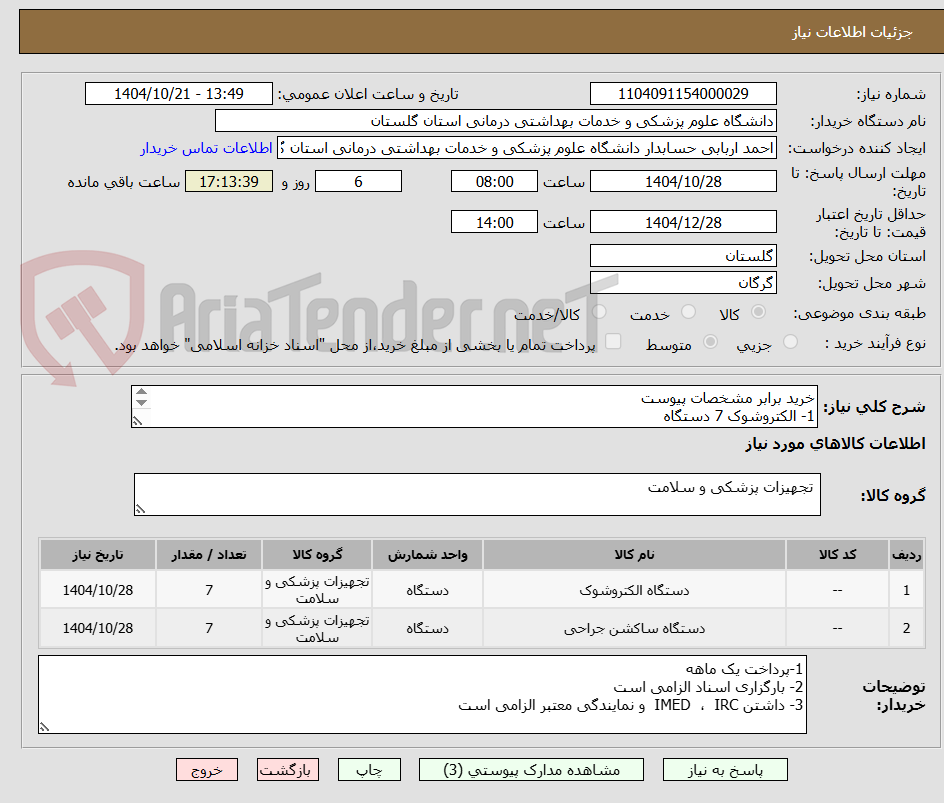The height and width of the screenshot is (803, 944).
Task: Click the بازگشت button
Action: click(x=288, y=769)
